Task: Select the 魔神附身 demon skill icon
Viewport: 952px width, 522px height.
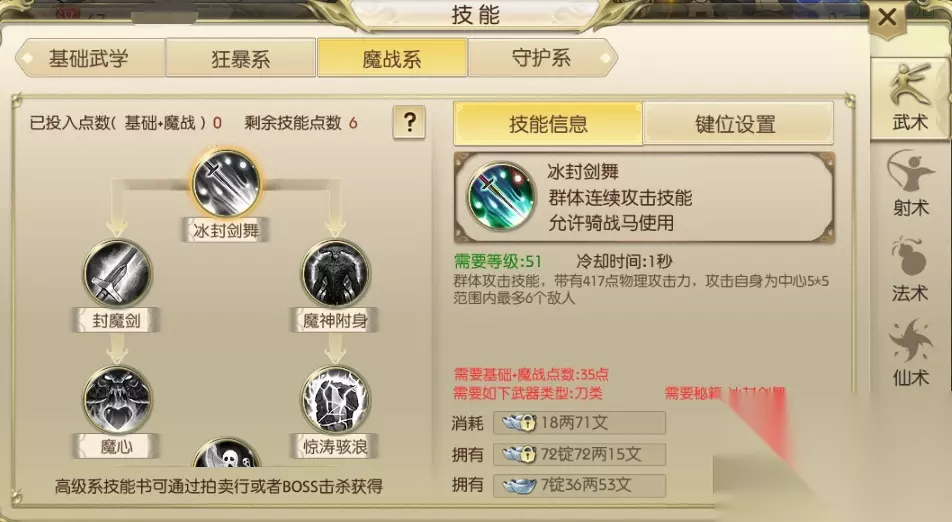Action: (x=336, y=273)
